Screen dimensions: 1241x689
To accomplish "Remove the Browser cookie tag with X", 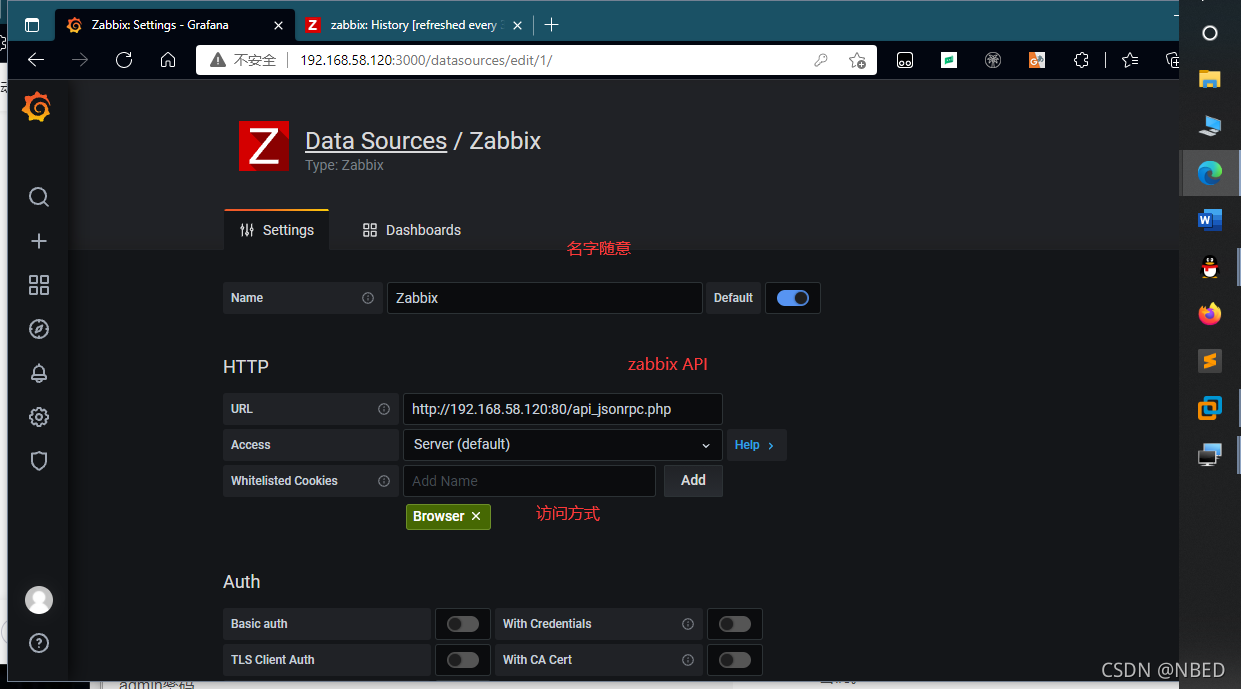I will [x=476, y=516].
